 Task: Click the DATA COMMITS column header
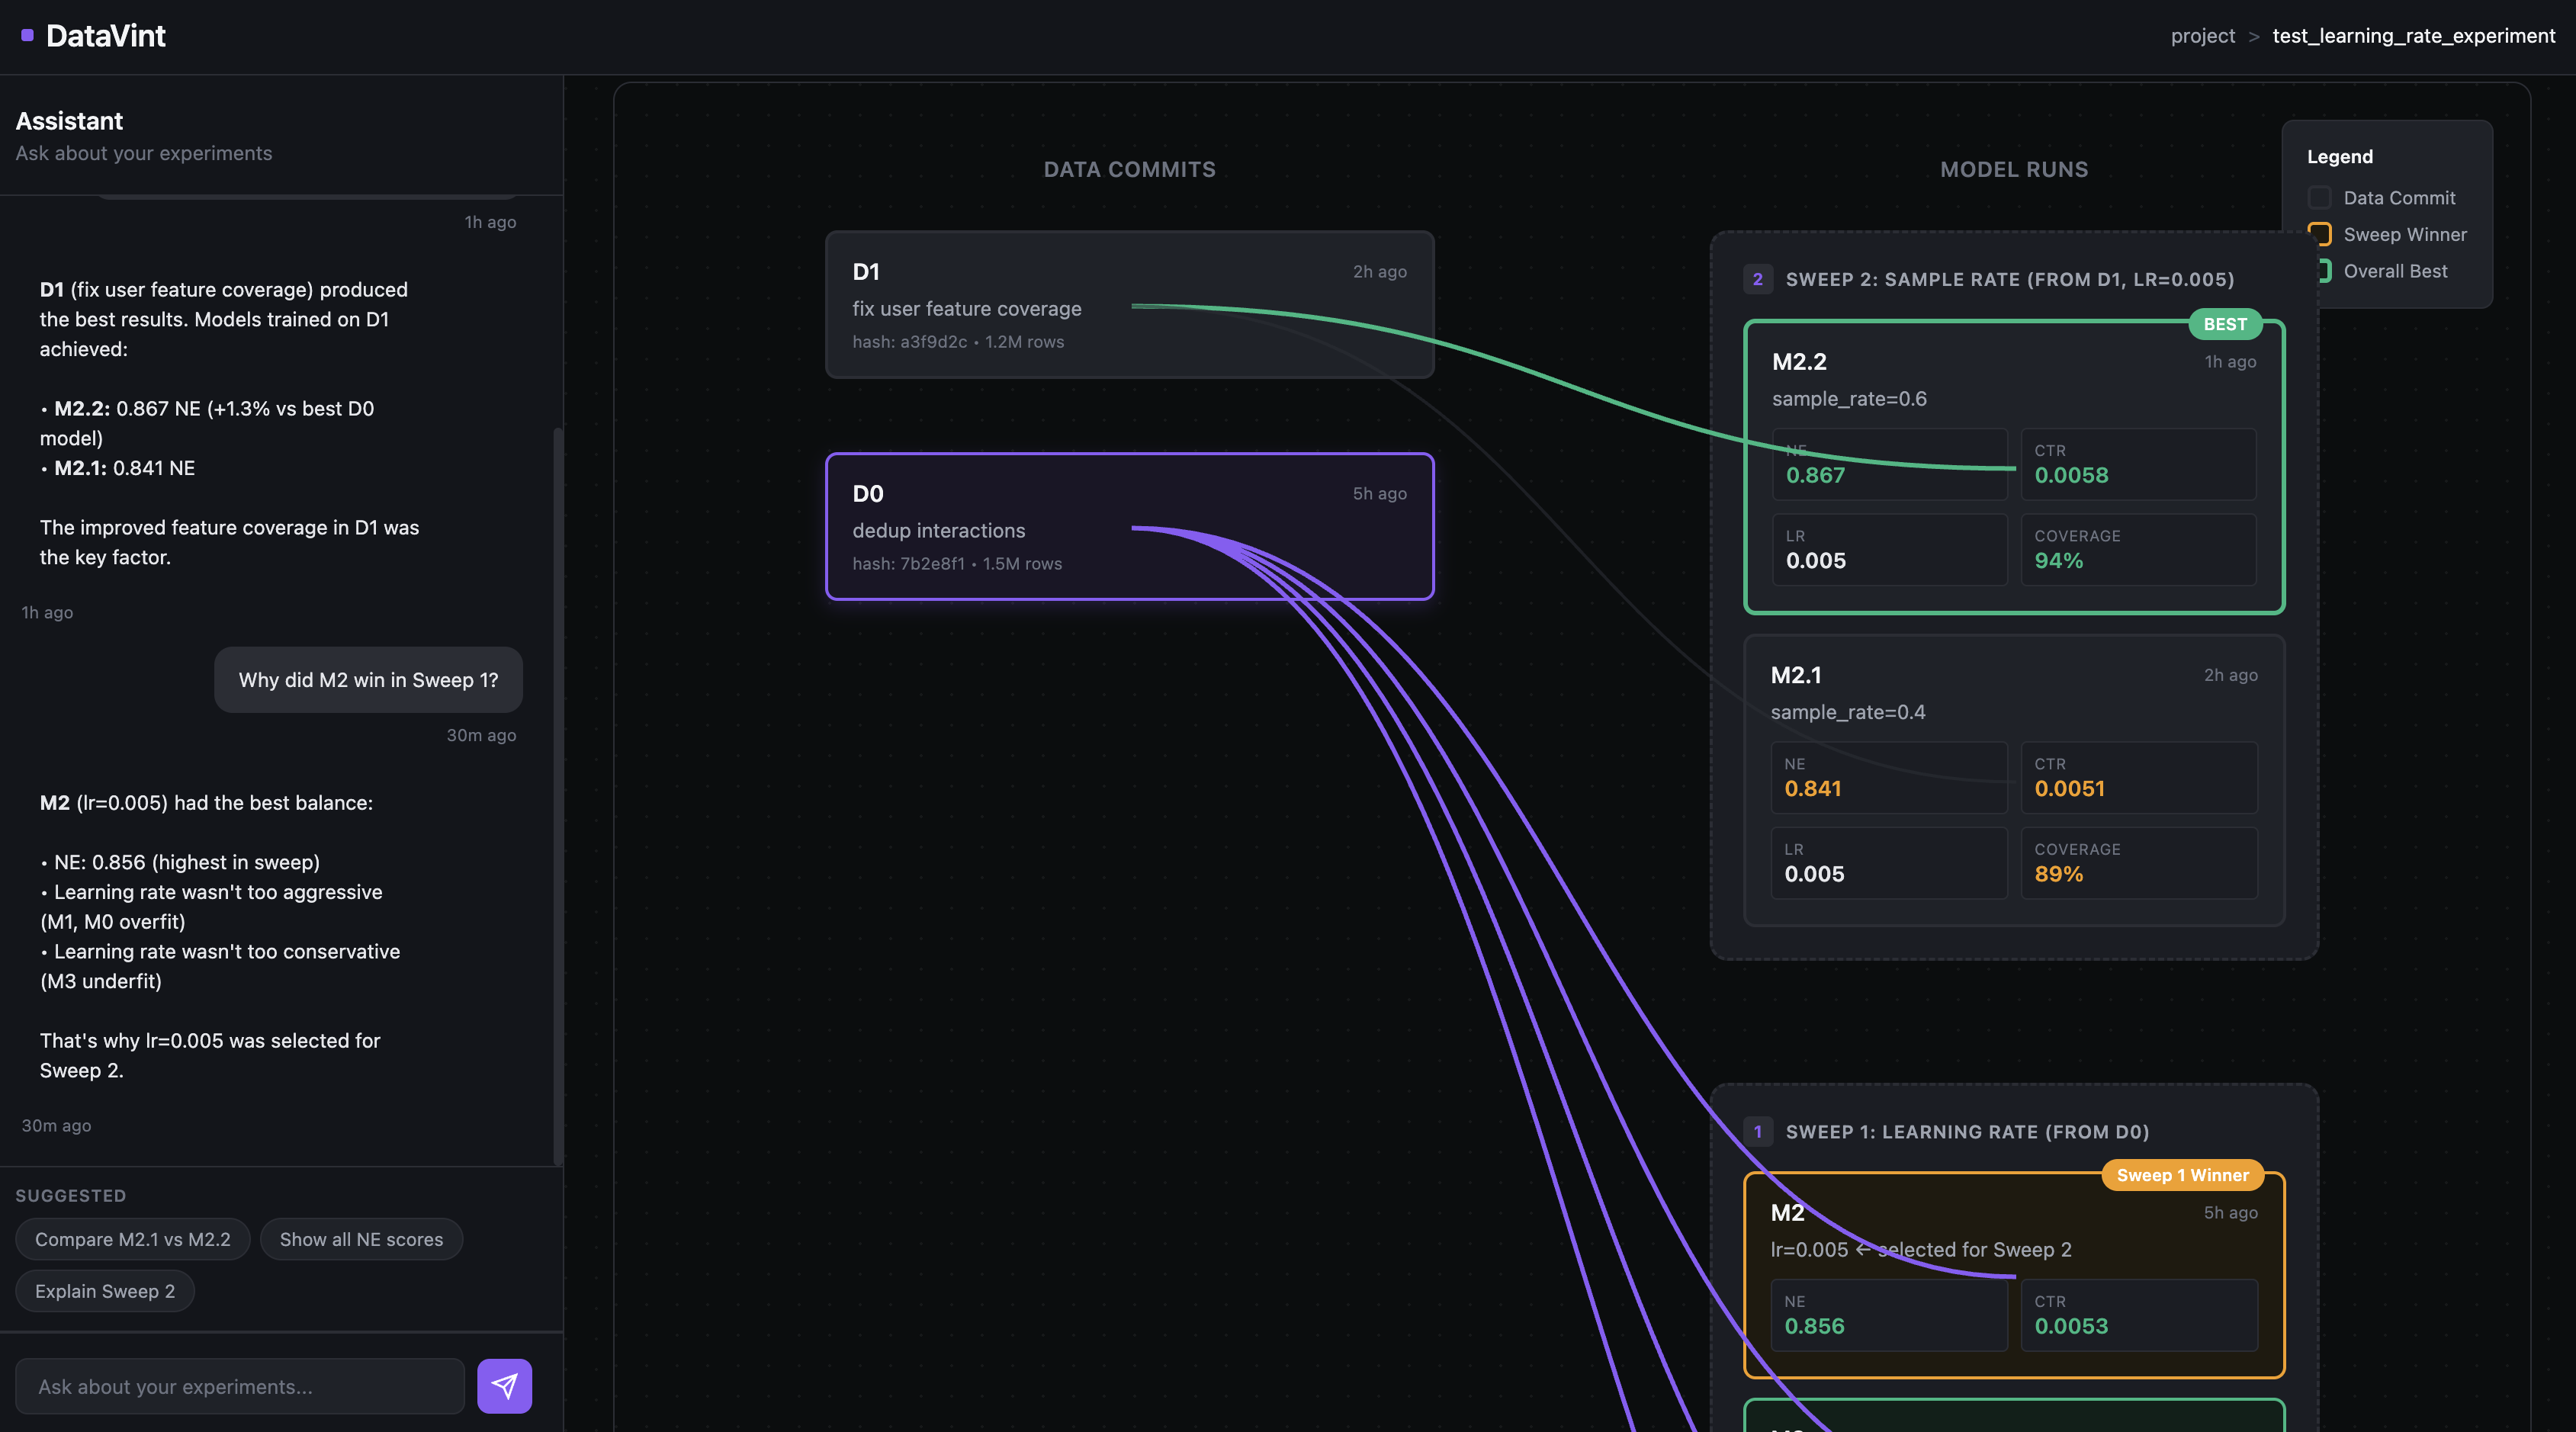tap(1129, 170)
